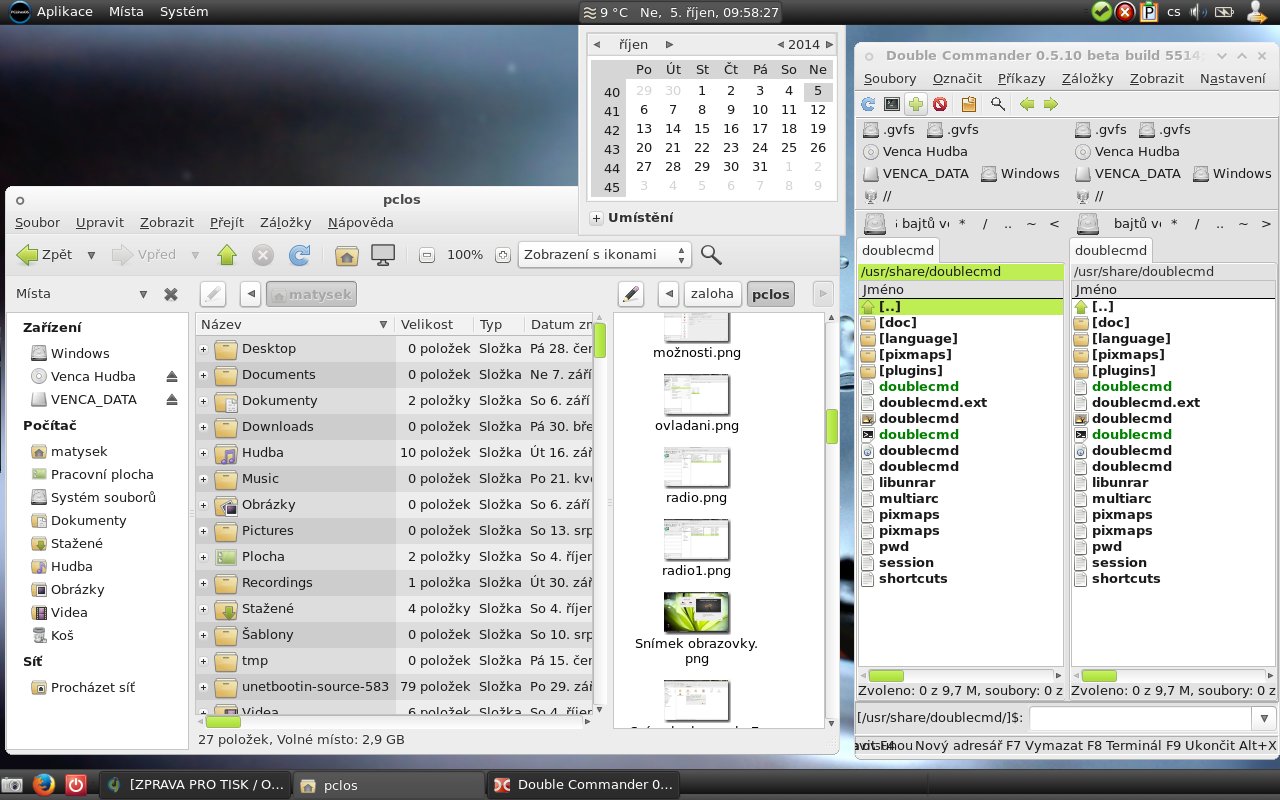Click Double Commander command line input

tap(1141, 718)
